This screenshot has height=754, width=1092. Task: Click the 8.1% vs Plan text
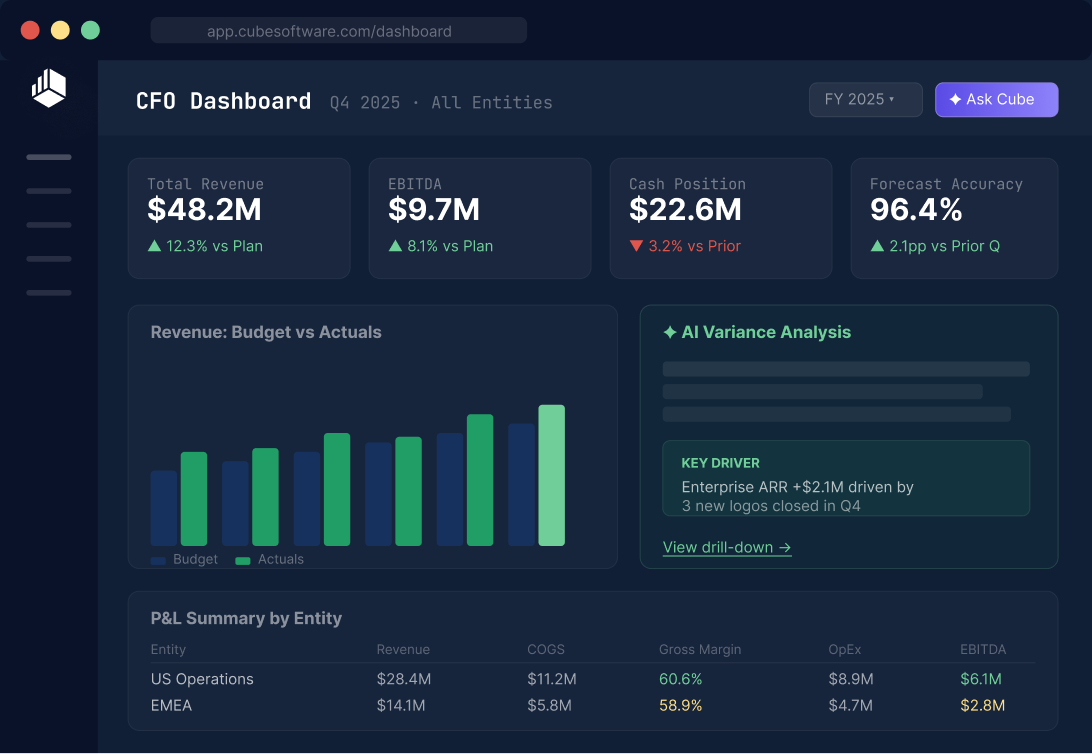click(x=450, y=246)
